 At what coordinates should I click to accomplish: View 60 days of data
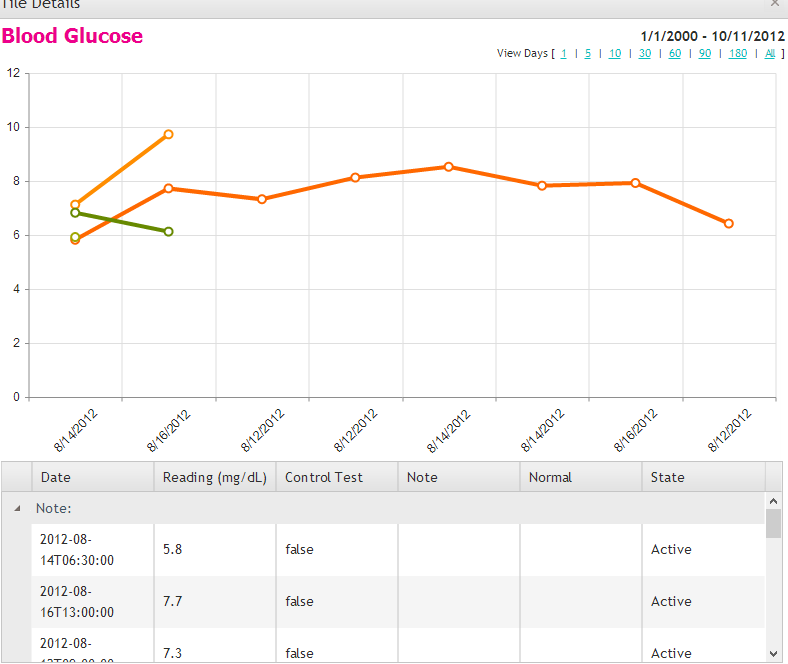coord(675,53)
